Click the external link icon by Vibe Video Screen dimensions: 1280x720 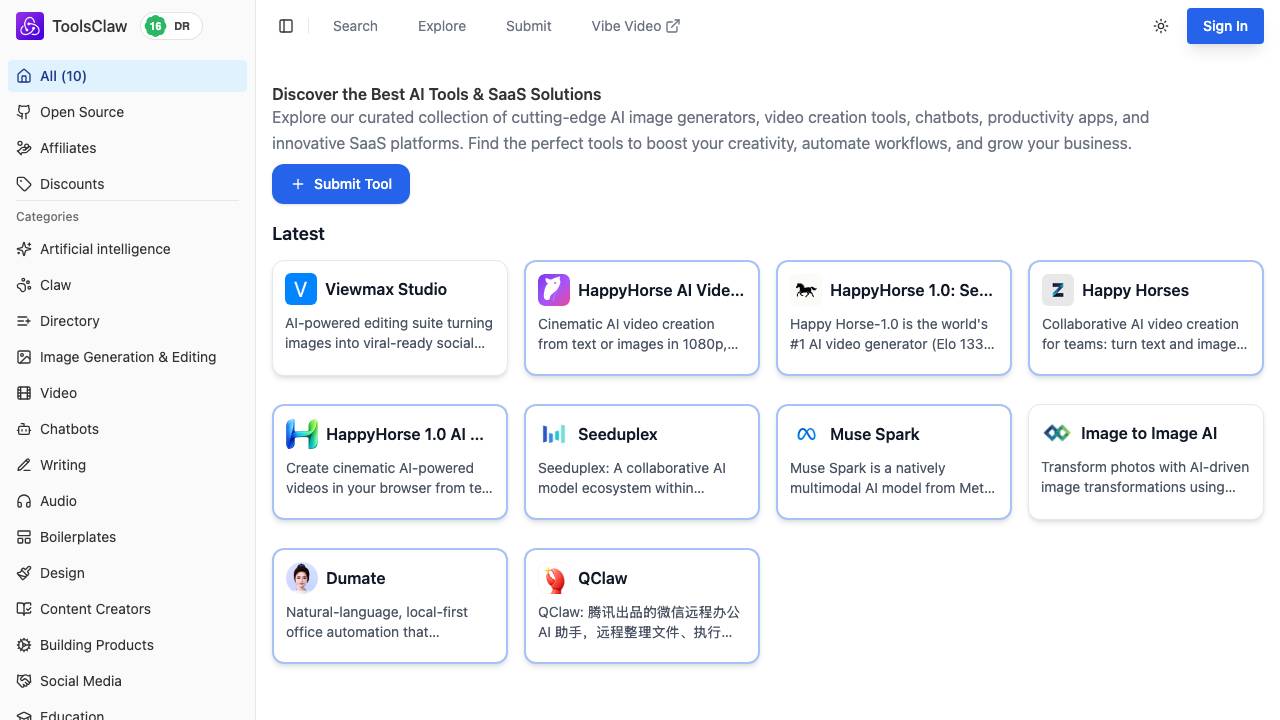point(673,26)
